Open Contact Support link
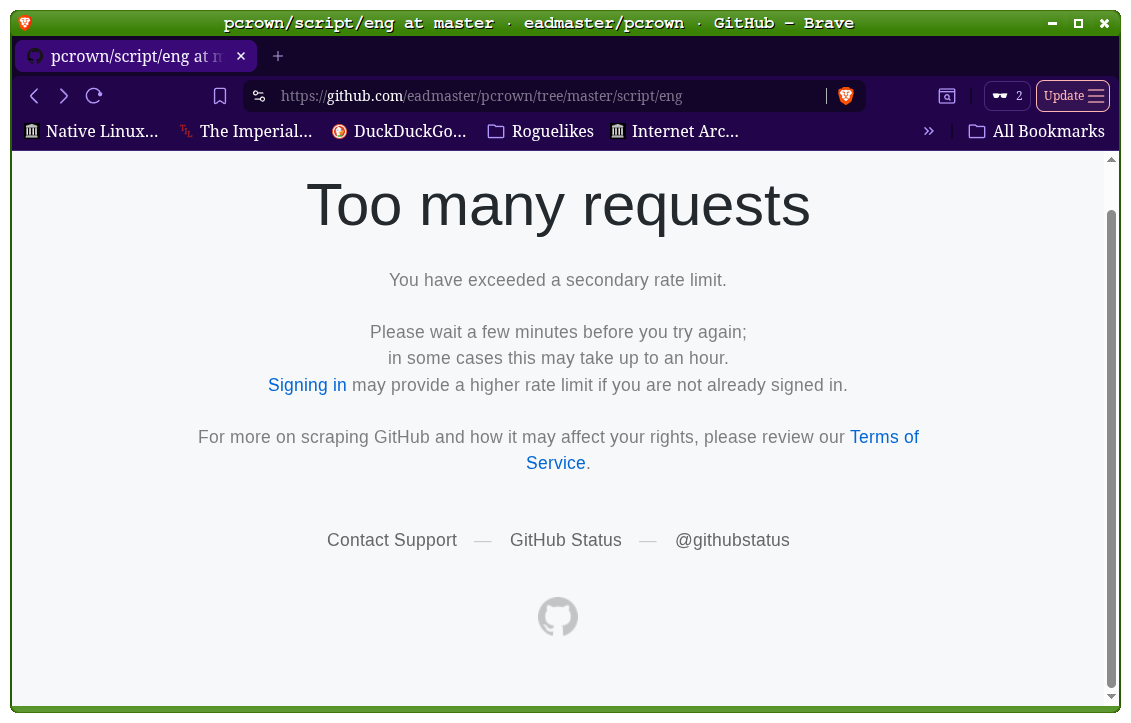This screenshot has height=723, width=1131. (392, 540)
